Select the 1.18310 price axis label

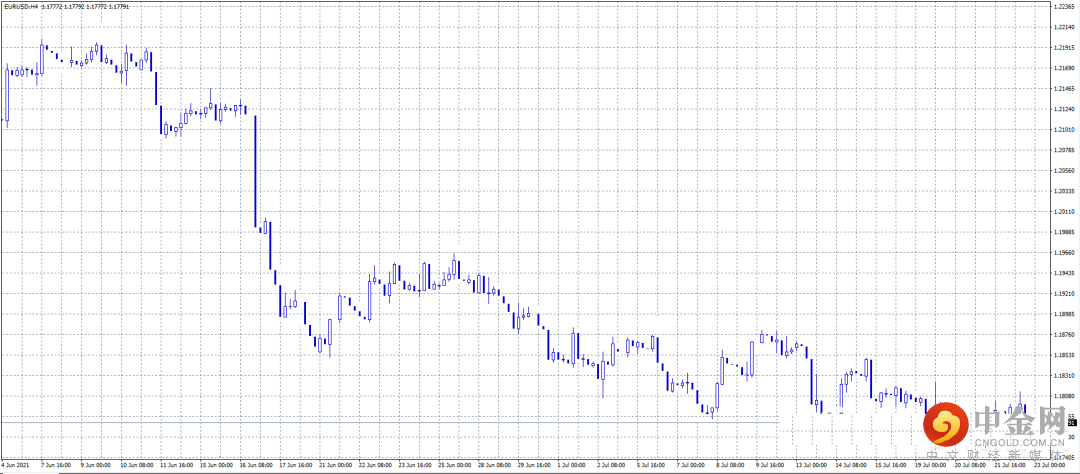point(1064,376)
